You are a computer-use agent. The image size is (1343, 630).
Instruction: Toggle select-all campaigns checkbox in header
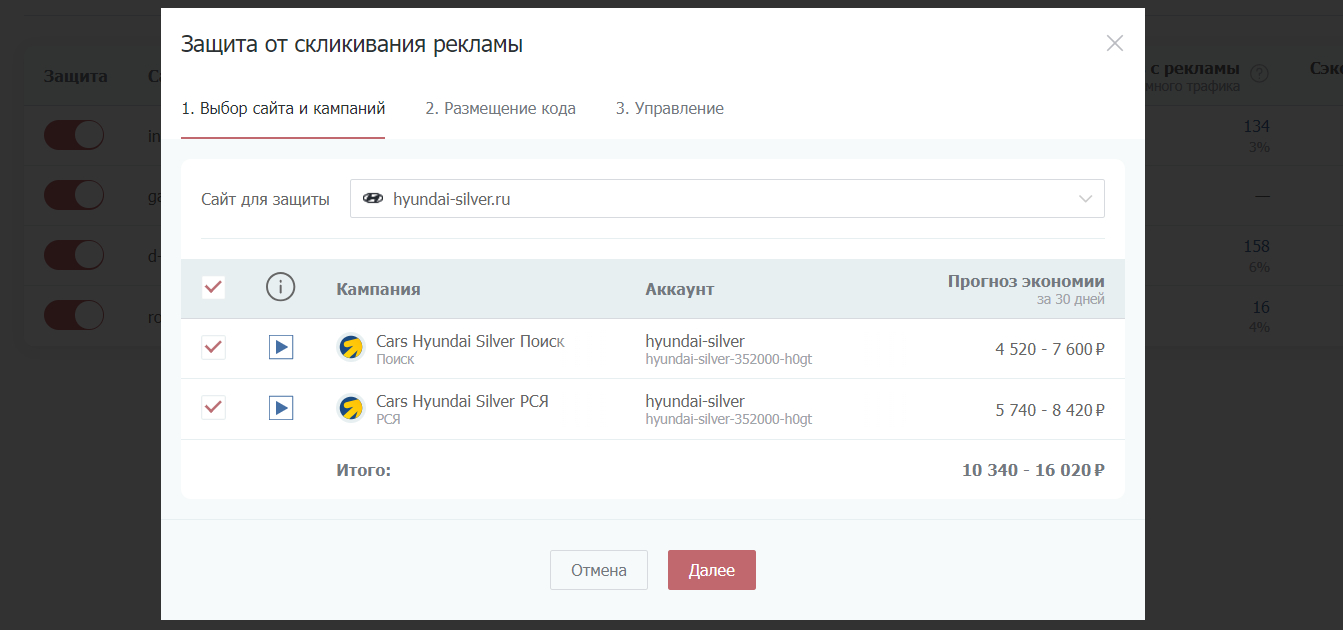(214, 288)
